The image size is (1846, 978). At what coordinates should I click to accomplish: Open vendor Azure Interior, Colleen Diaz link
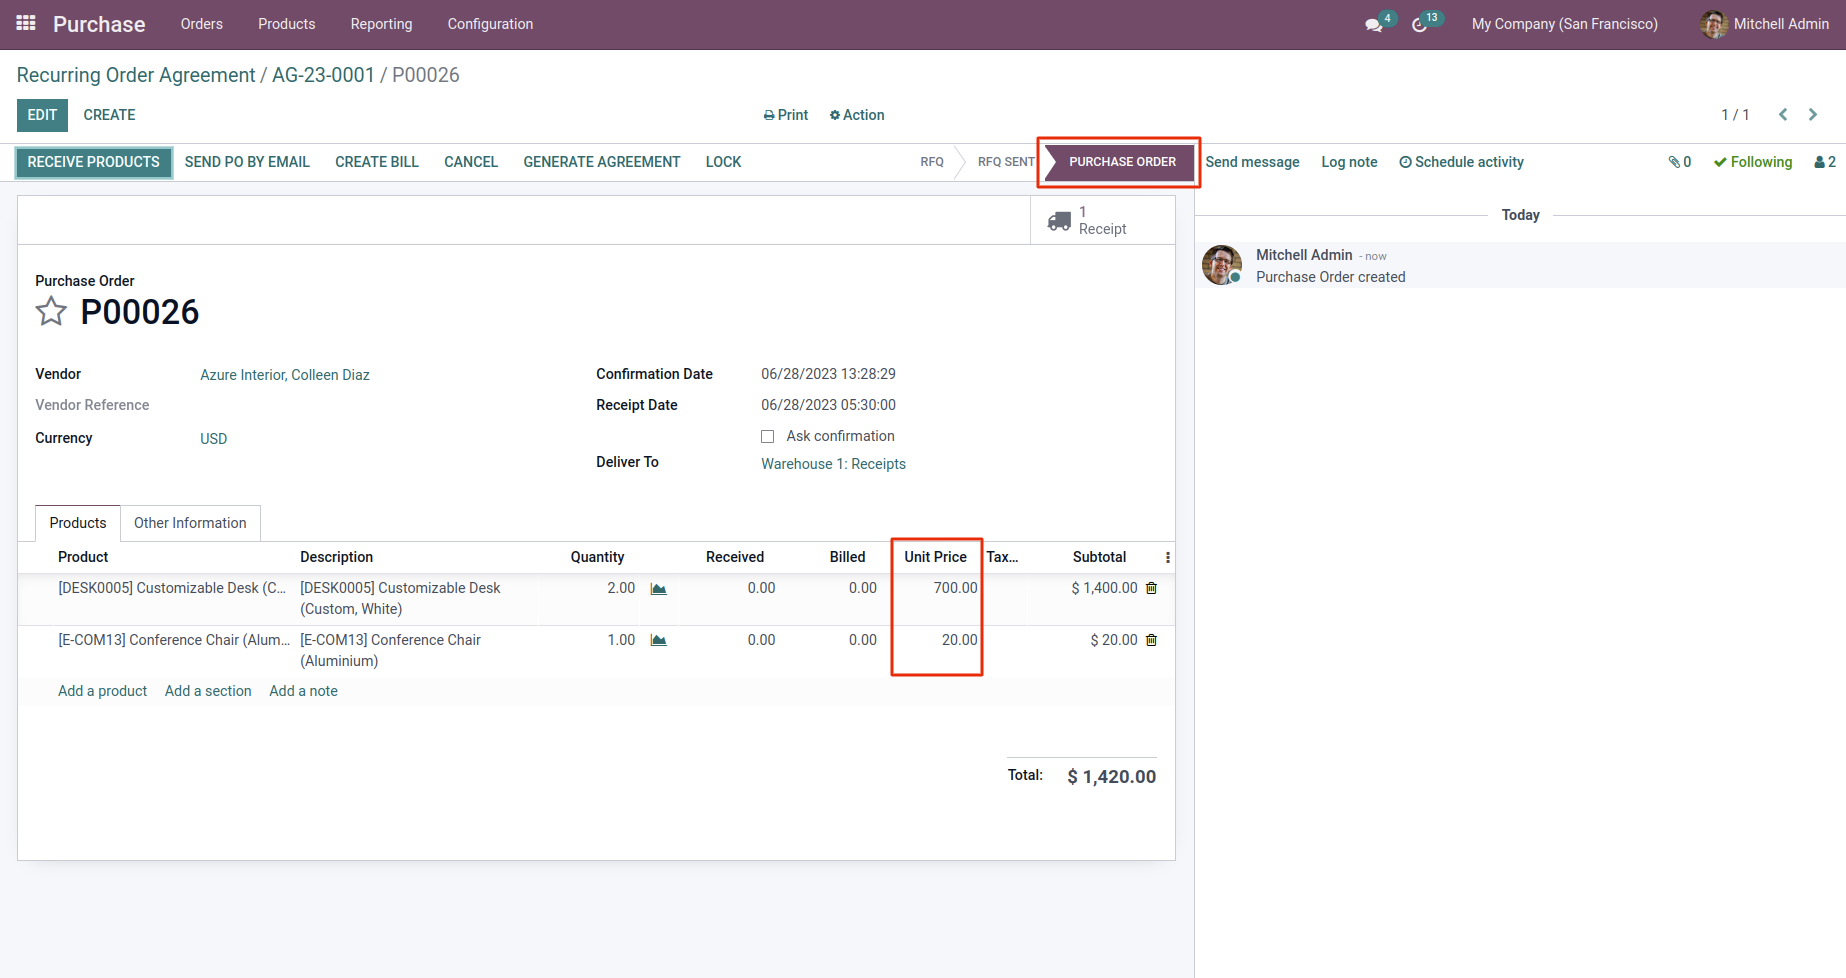tap(285, 375)
